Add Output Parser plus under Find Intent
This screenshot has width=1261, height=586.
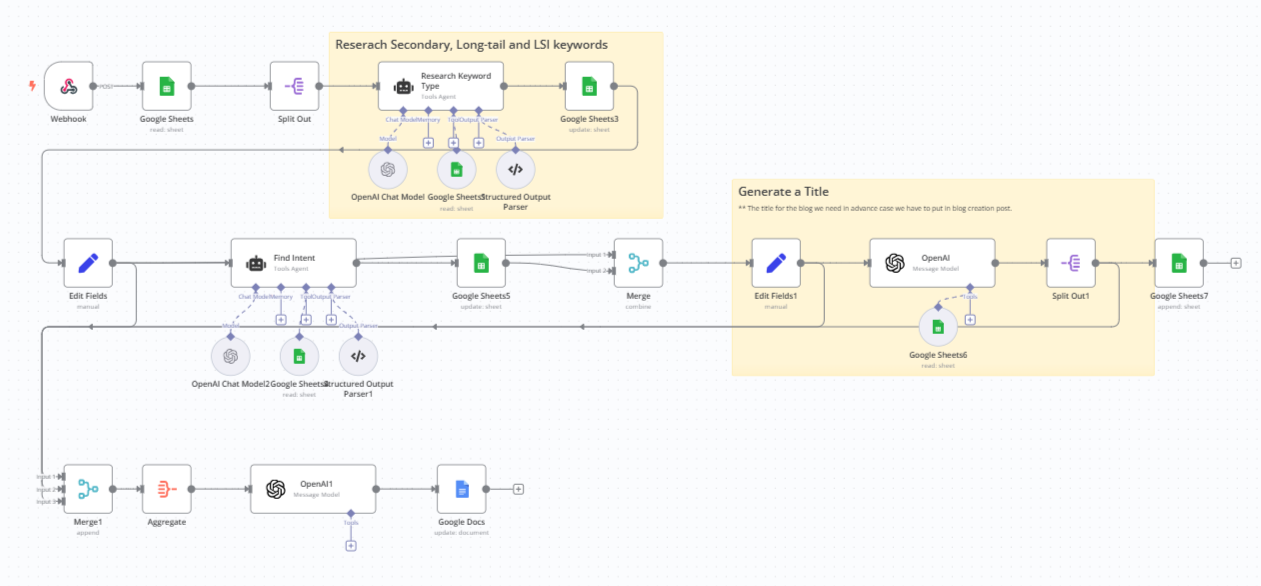[x=331, y=320]
